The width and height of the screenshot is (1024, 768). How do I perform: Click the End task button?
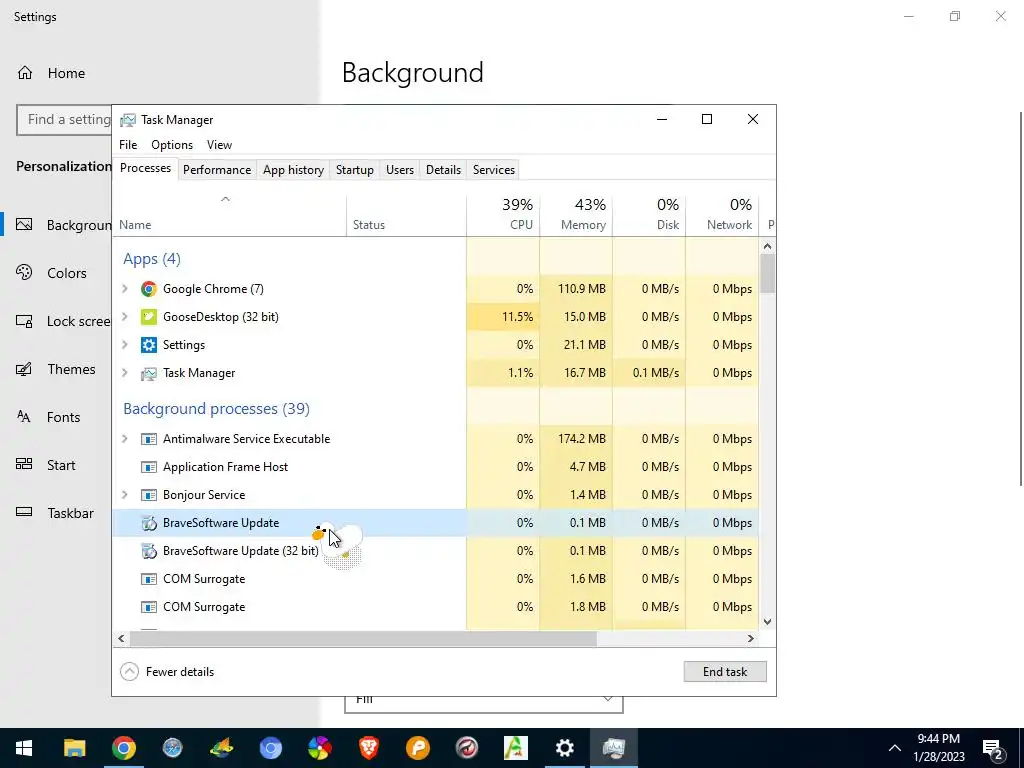(x=725, y=671)
